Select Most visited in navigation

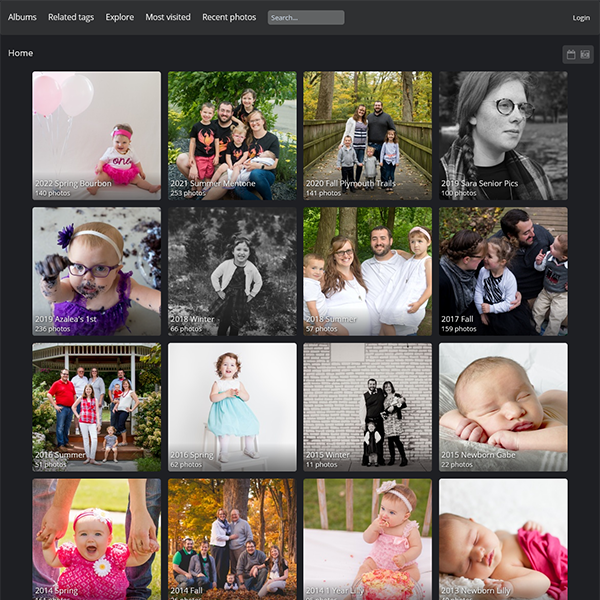[168, 17]
